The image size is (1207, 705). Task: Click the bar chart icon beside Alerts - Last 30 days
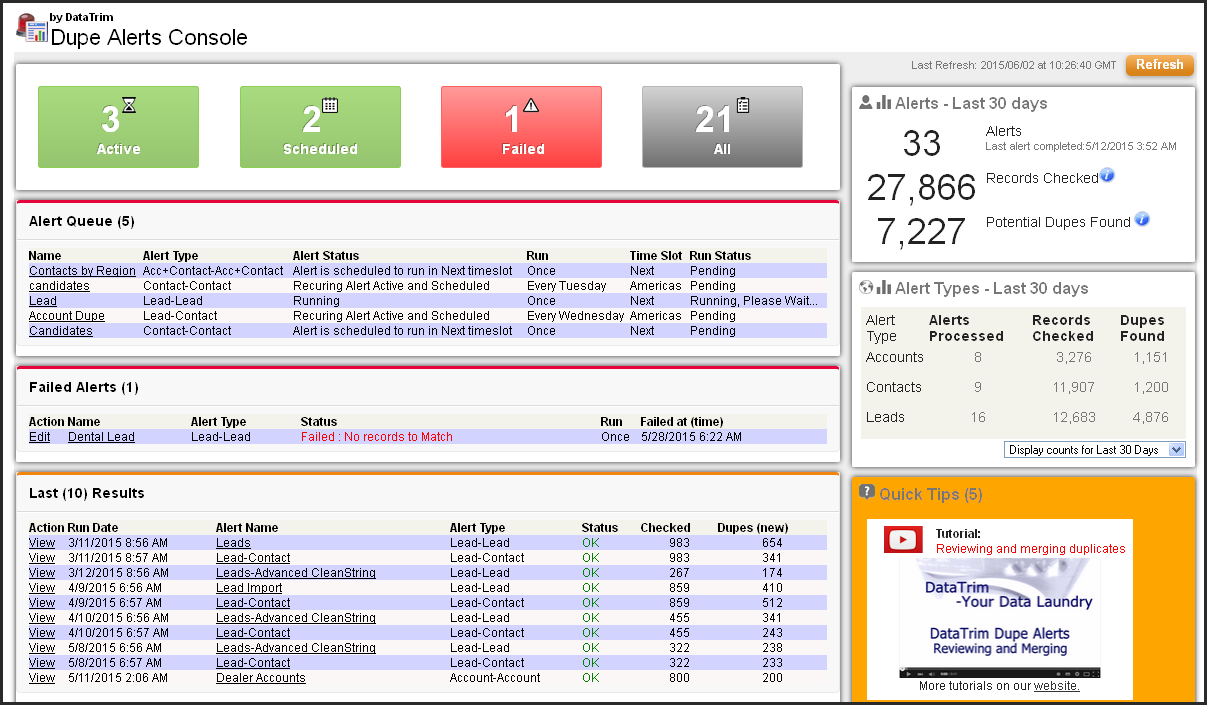[883, 103]
